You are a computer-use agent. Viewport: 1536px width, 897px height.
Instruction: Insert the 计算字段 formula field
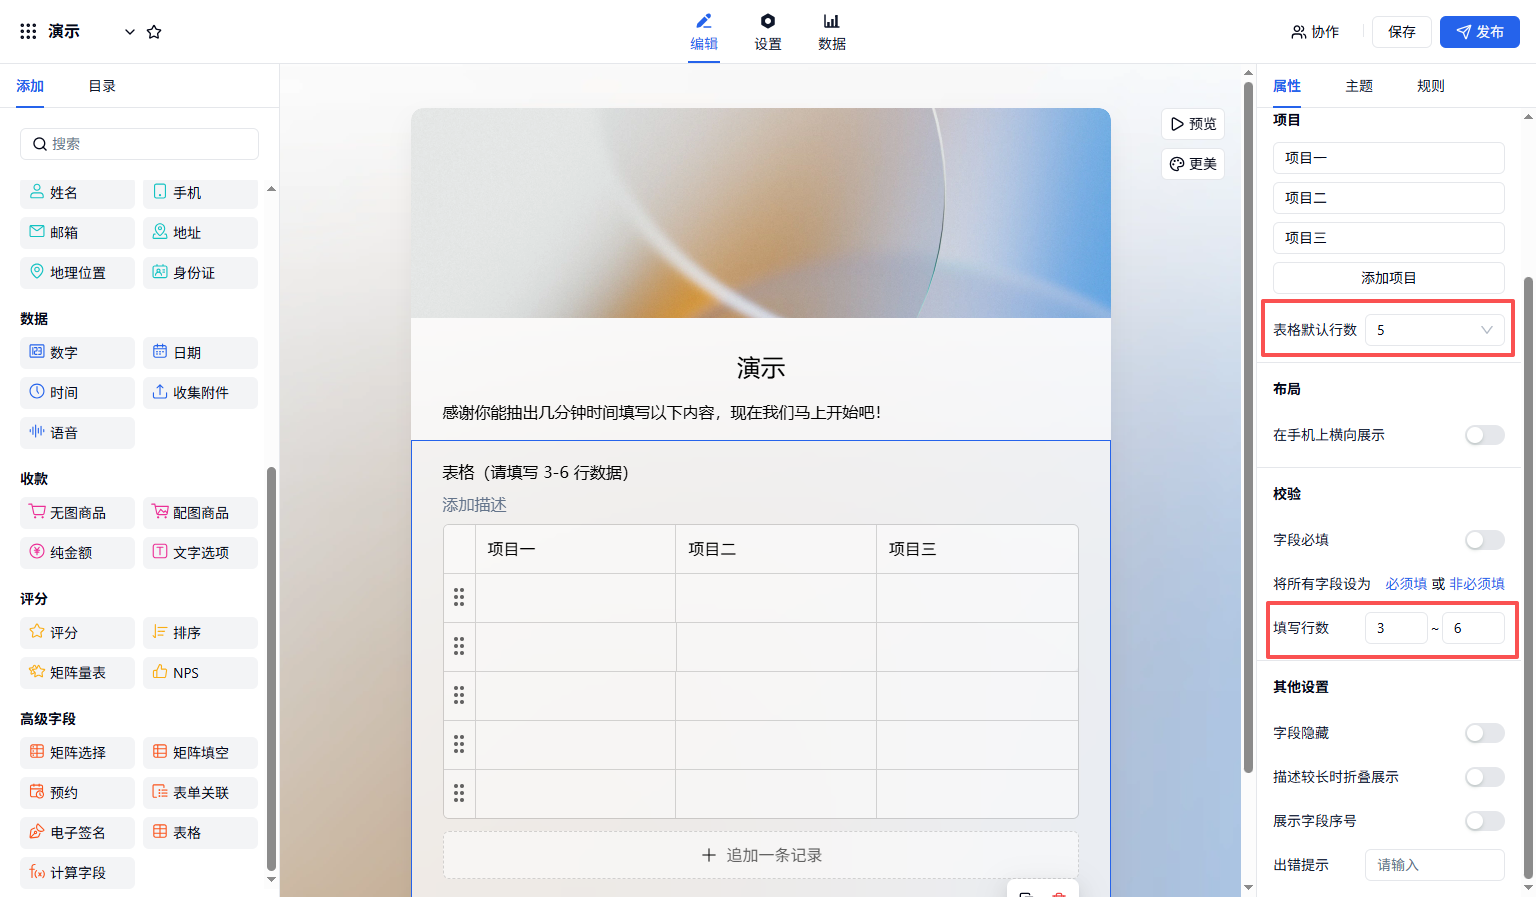pos(77,873)
